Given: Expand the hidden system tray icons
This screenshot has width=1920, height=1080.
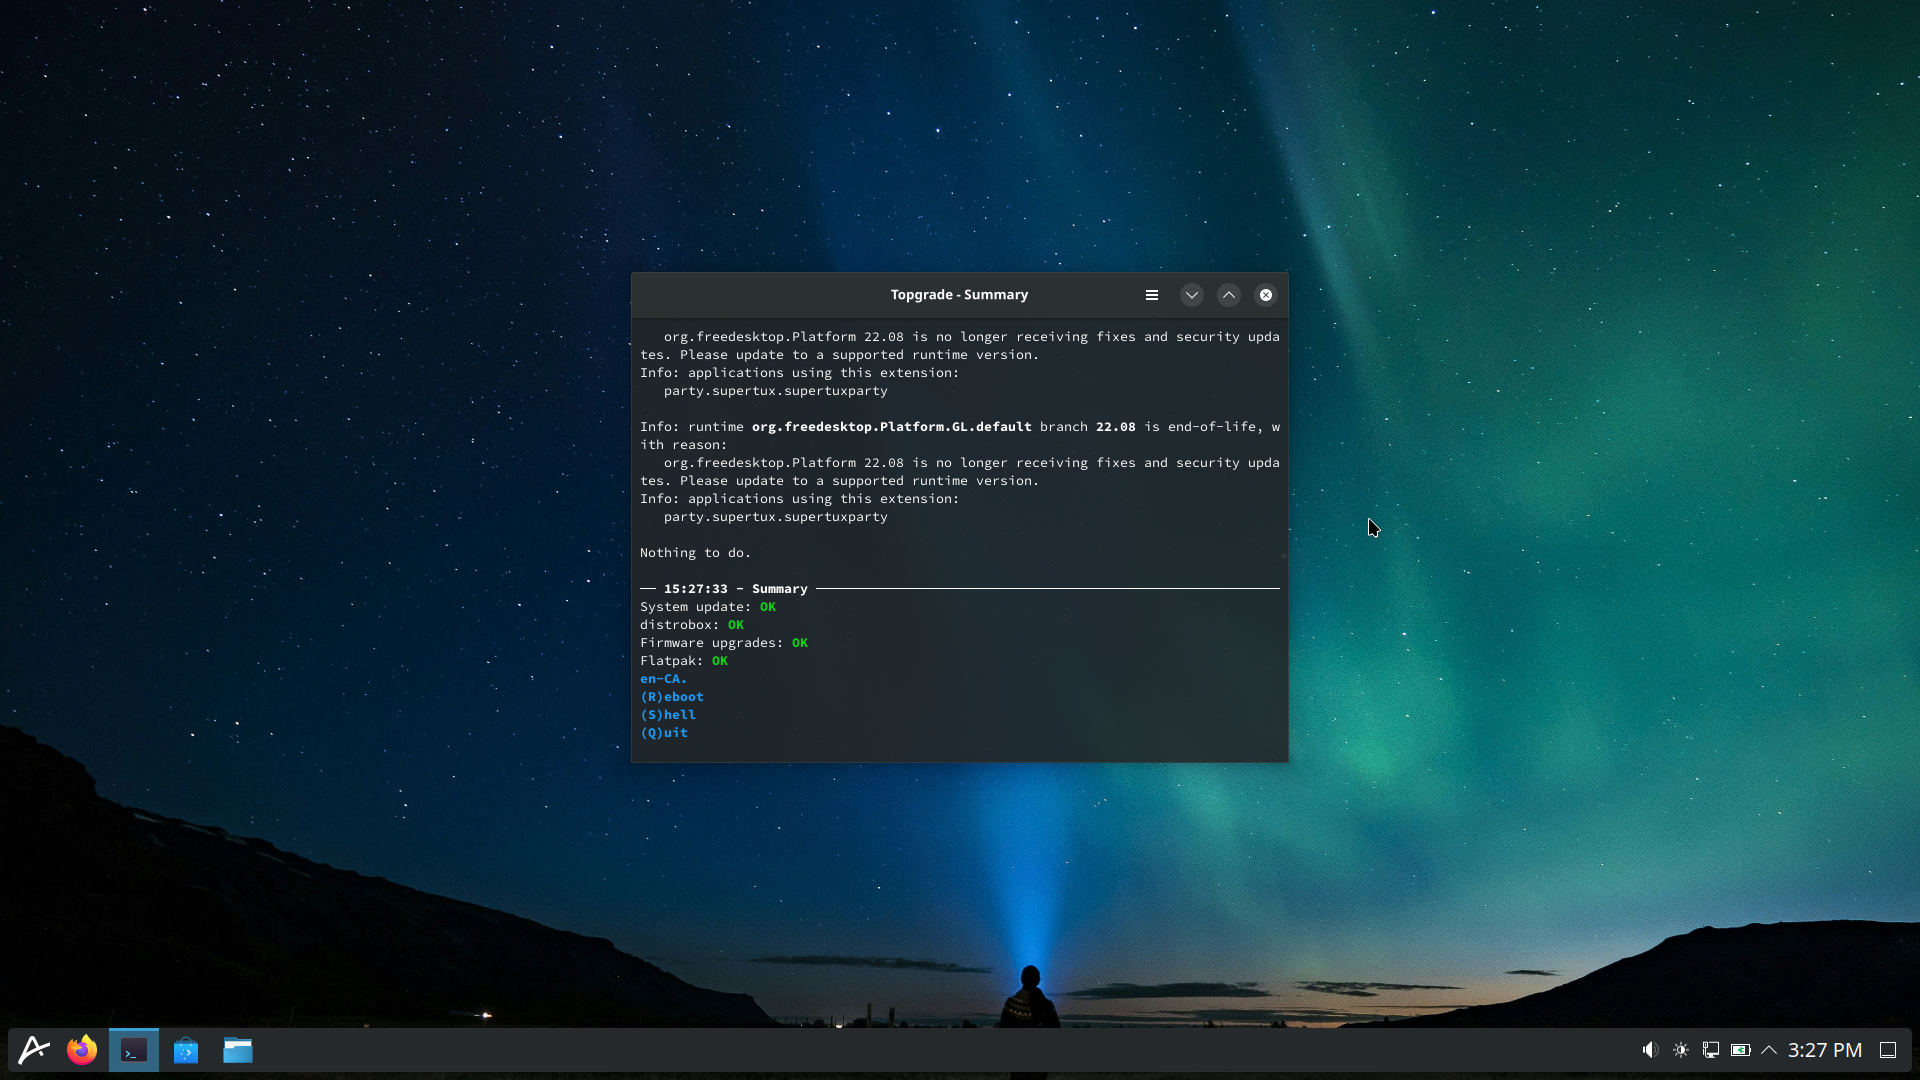Looking at the screenshot, I should click(1769, 1050).
